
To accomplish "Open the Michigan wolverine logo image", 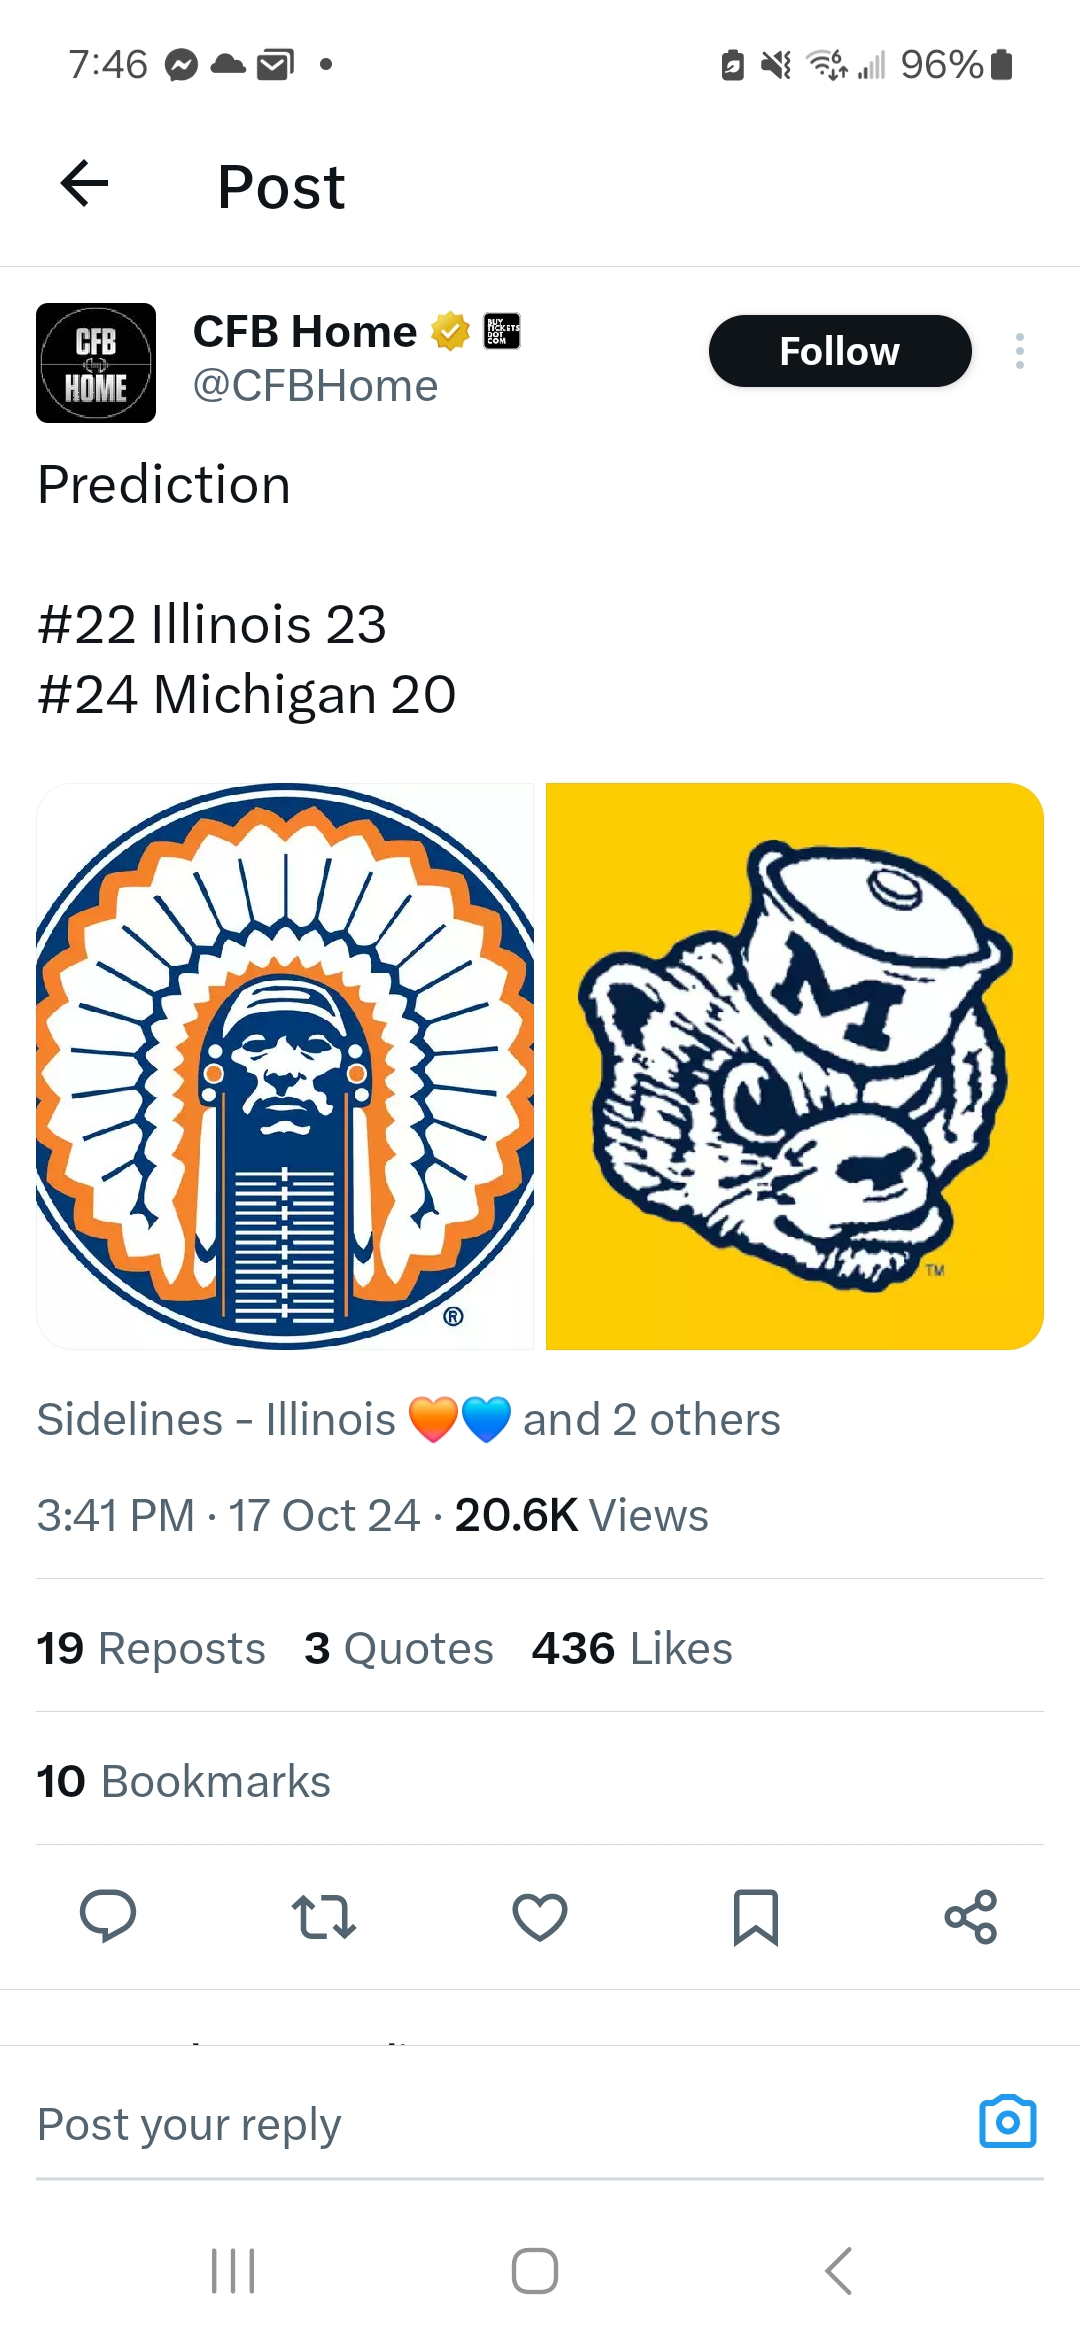I will click(795, 1066).
